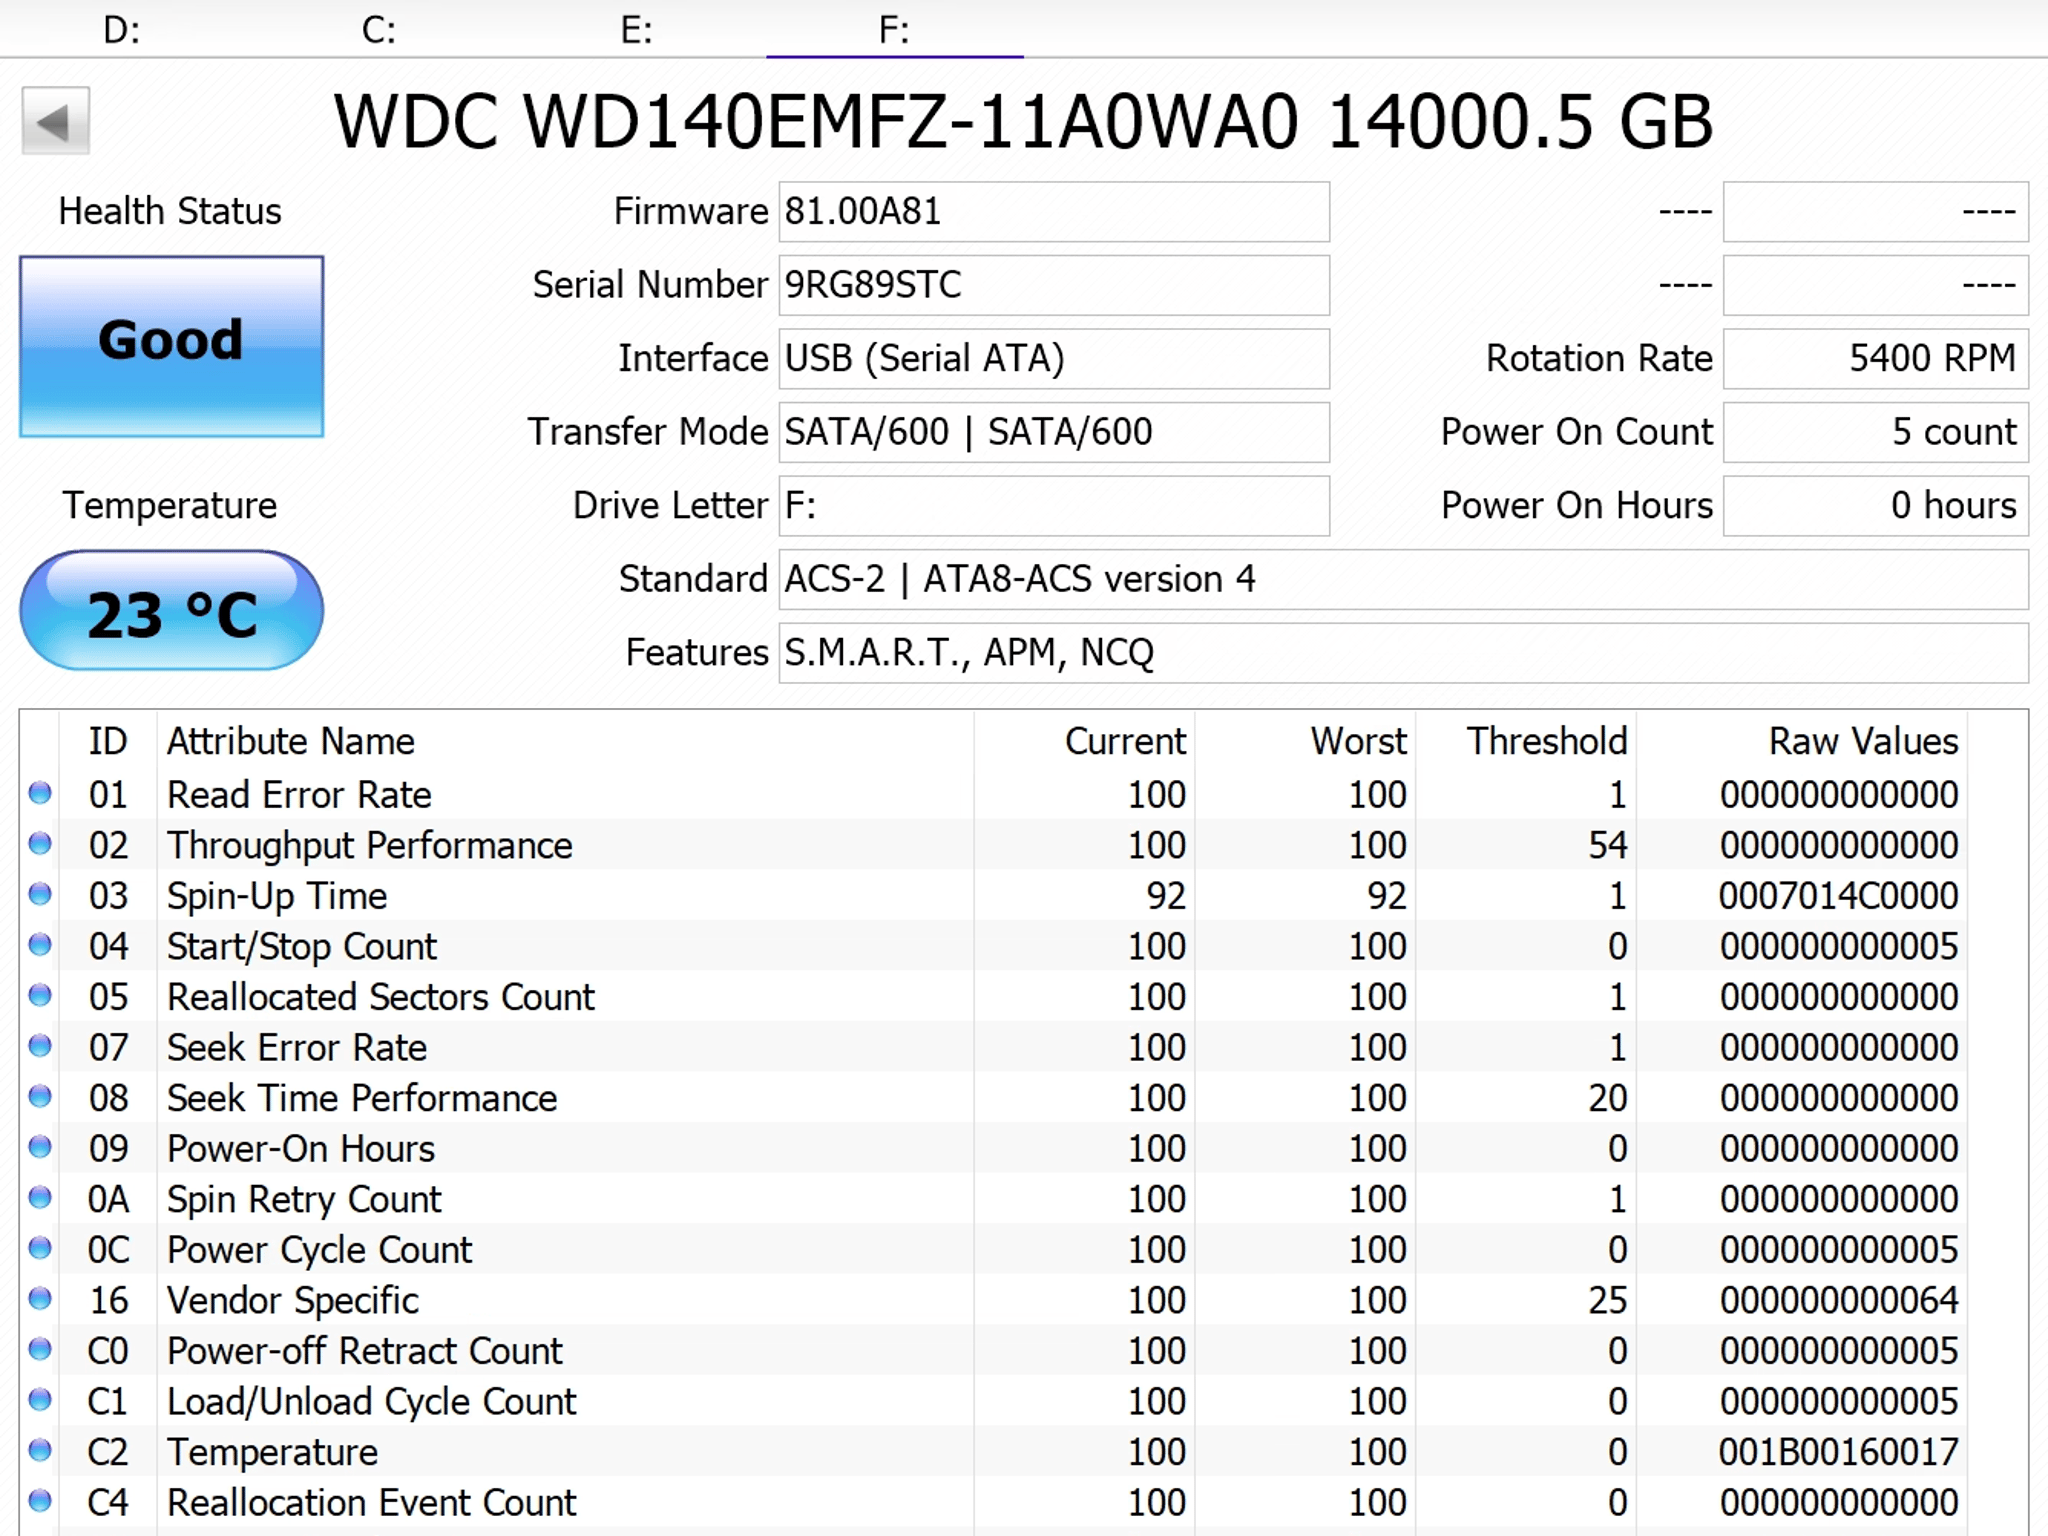This screenshot has width=2048, height=1536.
Task: Click raw value 000000000064 of Vendor Specific
Action: (x=1838, y=1301)
